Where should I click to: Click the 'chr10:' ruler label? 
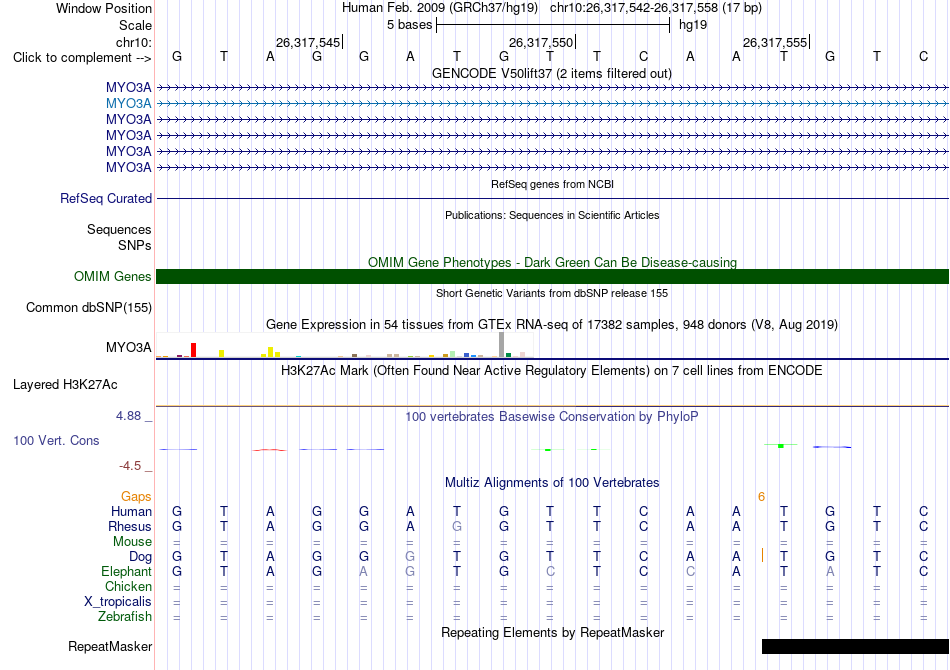pyautogui.click(x=134, y=42)
